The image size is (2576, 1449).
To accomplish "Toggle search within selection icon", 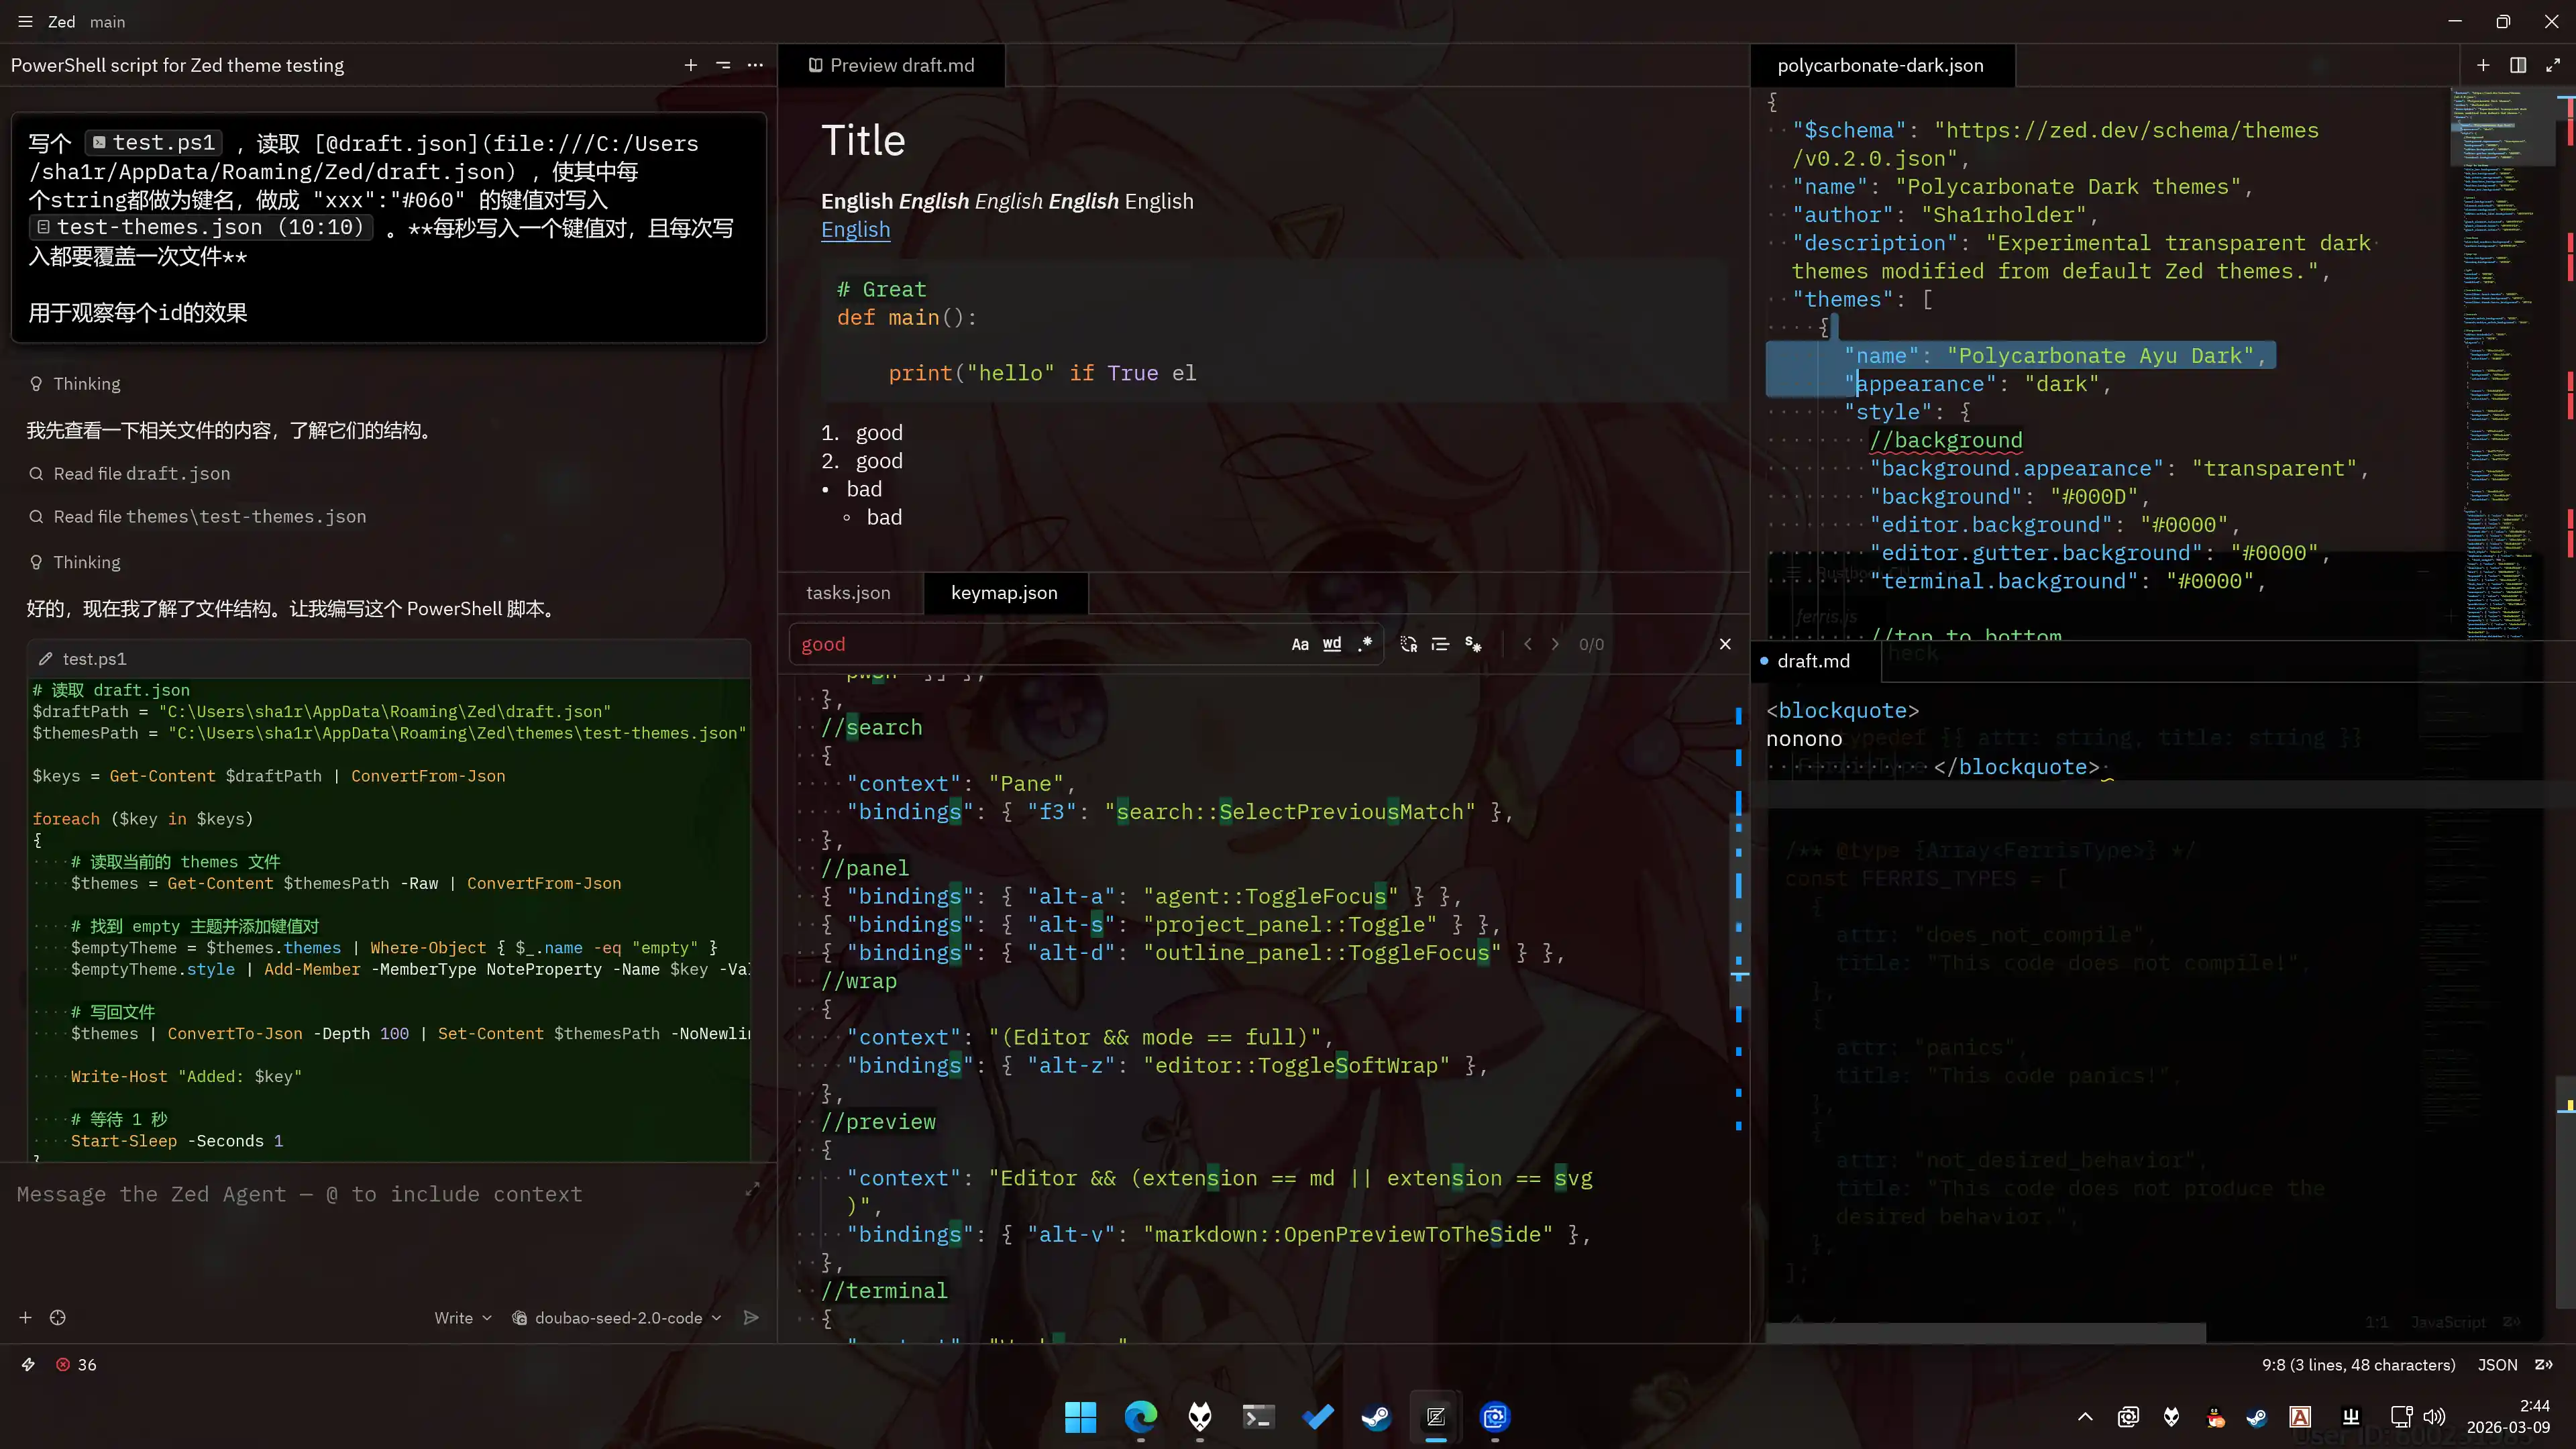I will point(1440,644).
